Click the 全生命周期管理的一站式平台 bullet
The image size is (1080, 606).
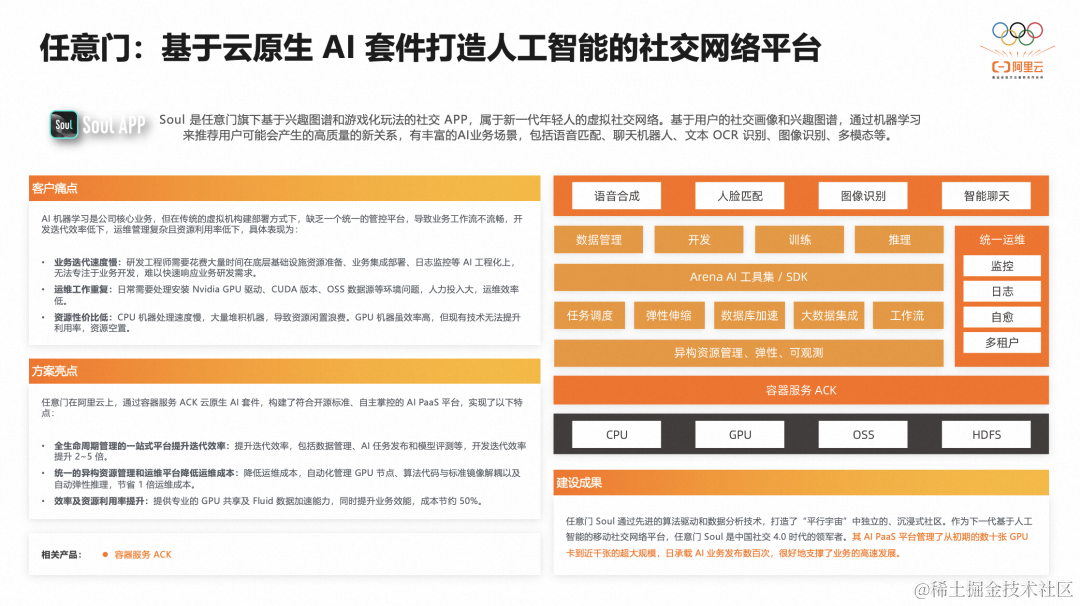coord(290,451)
